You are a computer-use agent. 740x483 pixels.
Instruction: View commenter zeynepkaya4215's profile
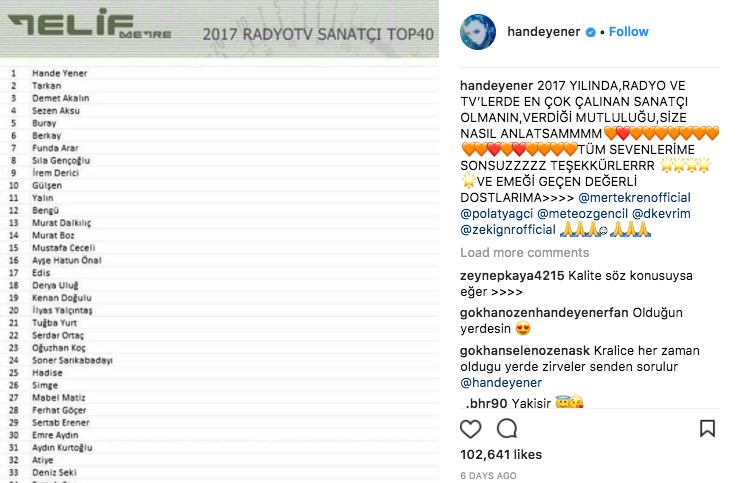click(512, 276)
